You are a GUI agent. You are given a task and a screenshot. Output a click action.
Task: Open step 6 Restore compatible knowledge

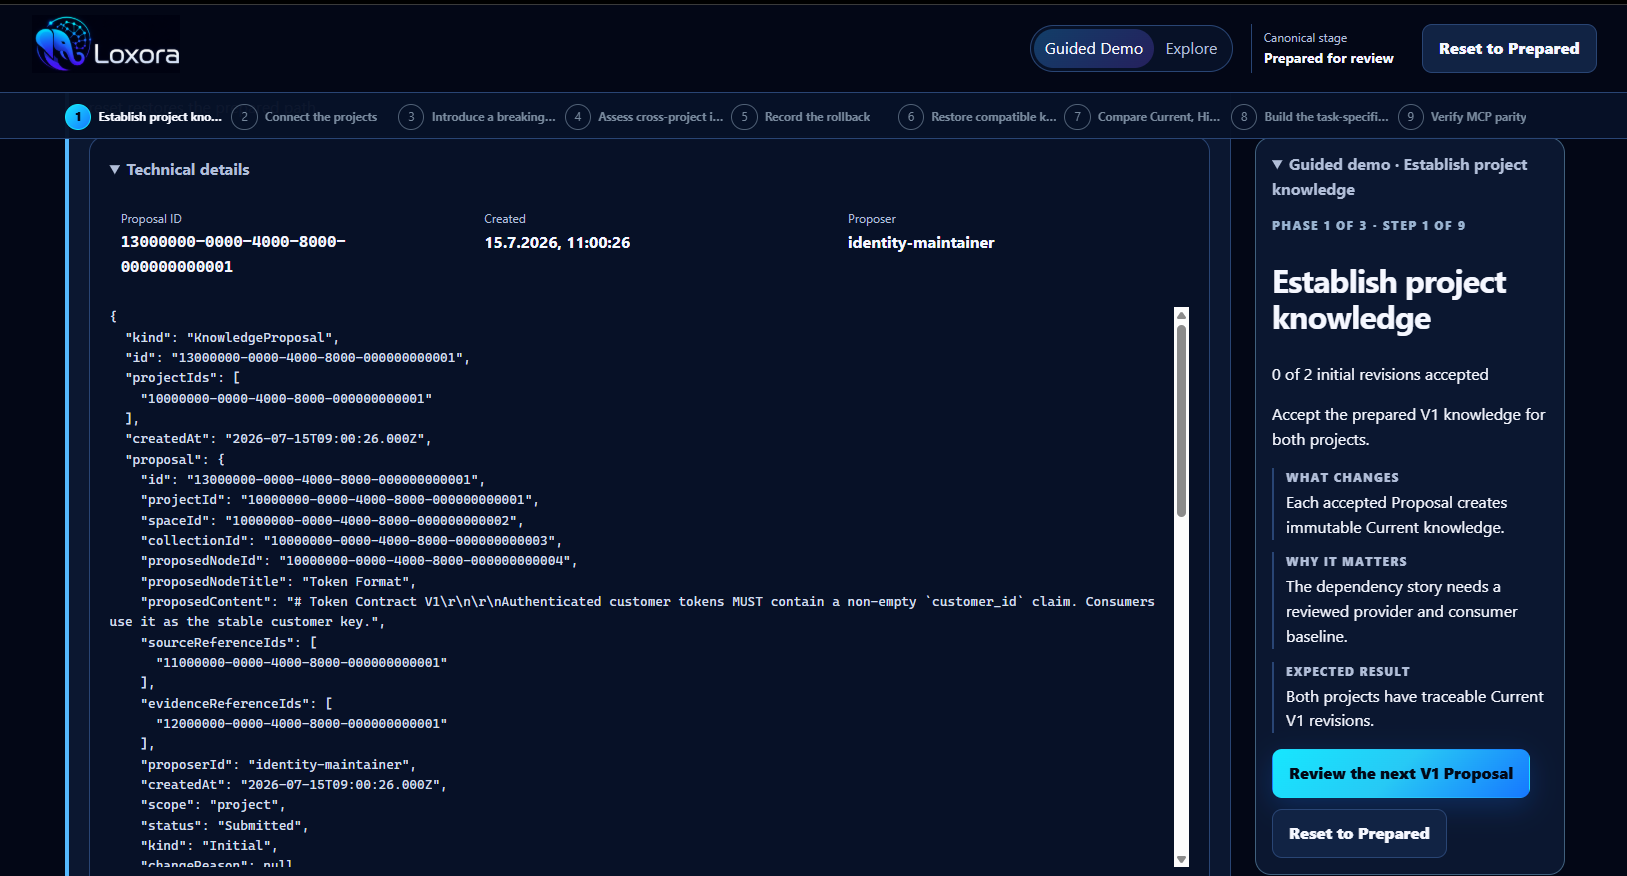tap(977, 117)
